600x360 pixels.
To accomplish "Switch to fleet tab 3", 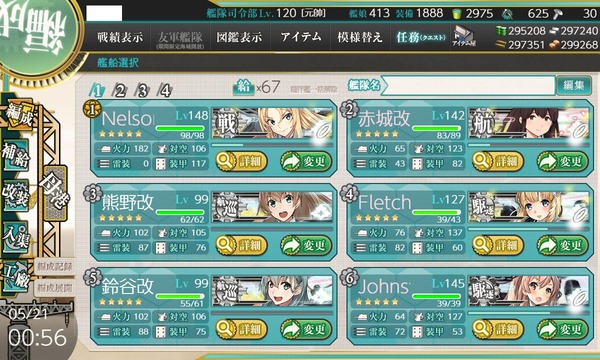I will coord(142,91).
